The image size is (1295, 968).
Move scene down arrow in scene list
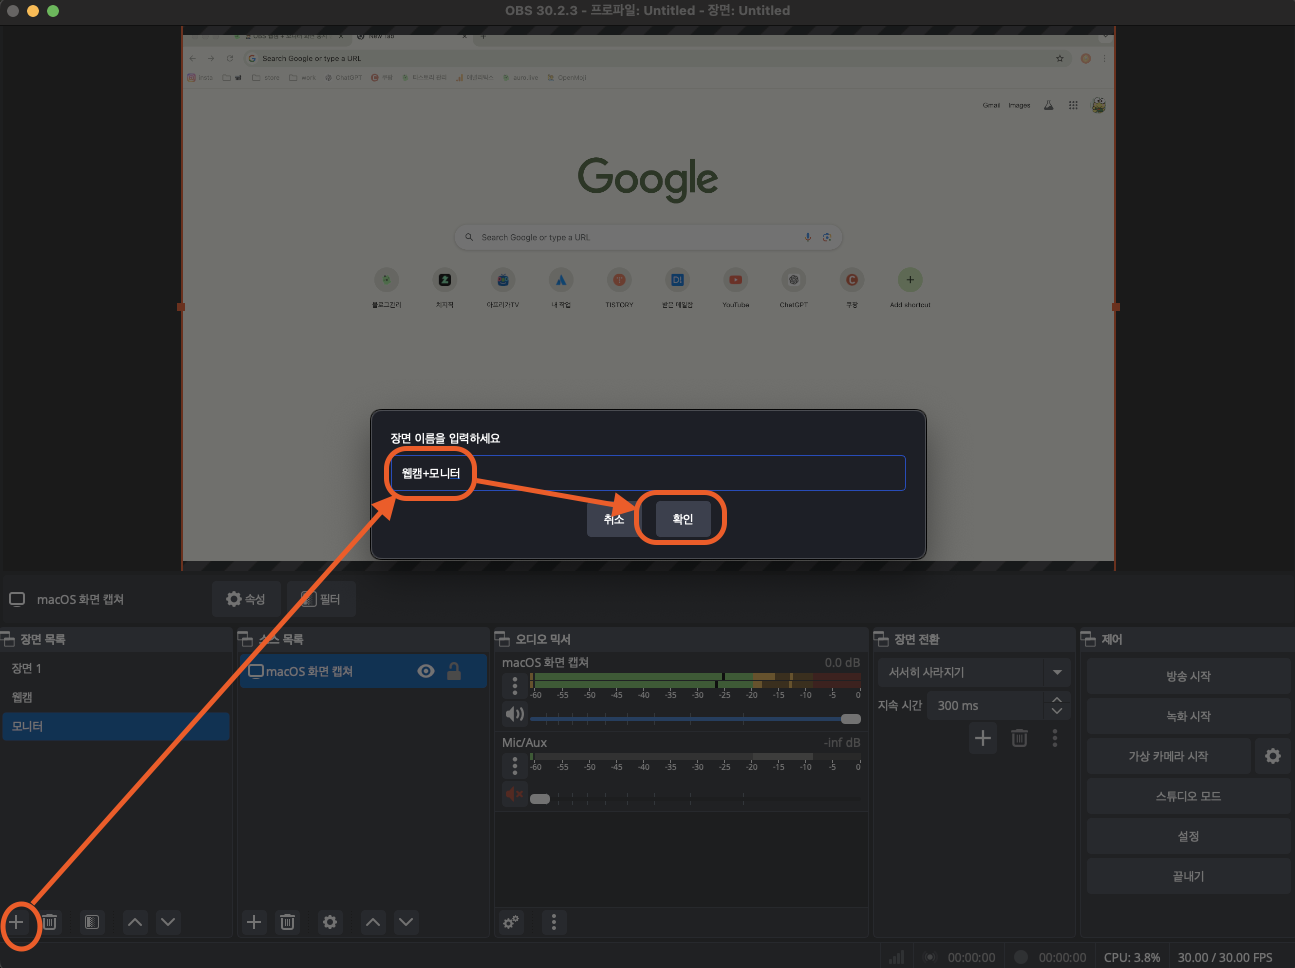pos(168,922)
